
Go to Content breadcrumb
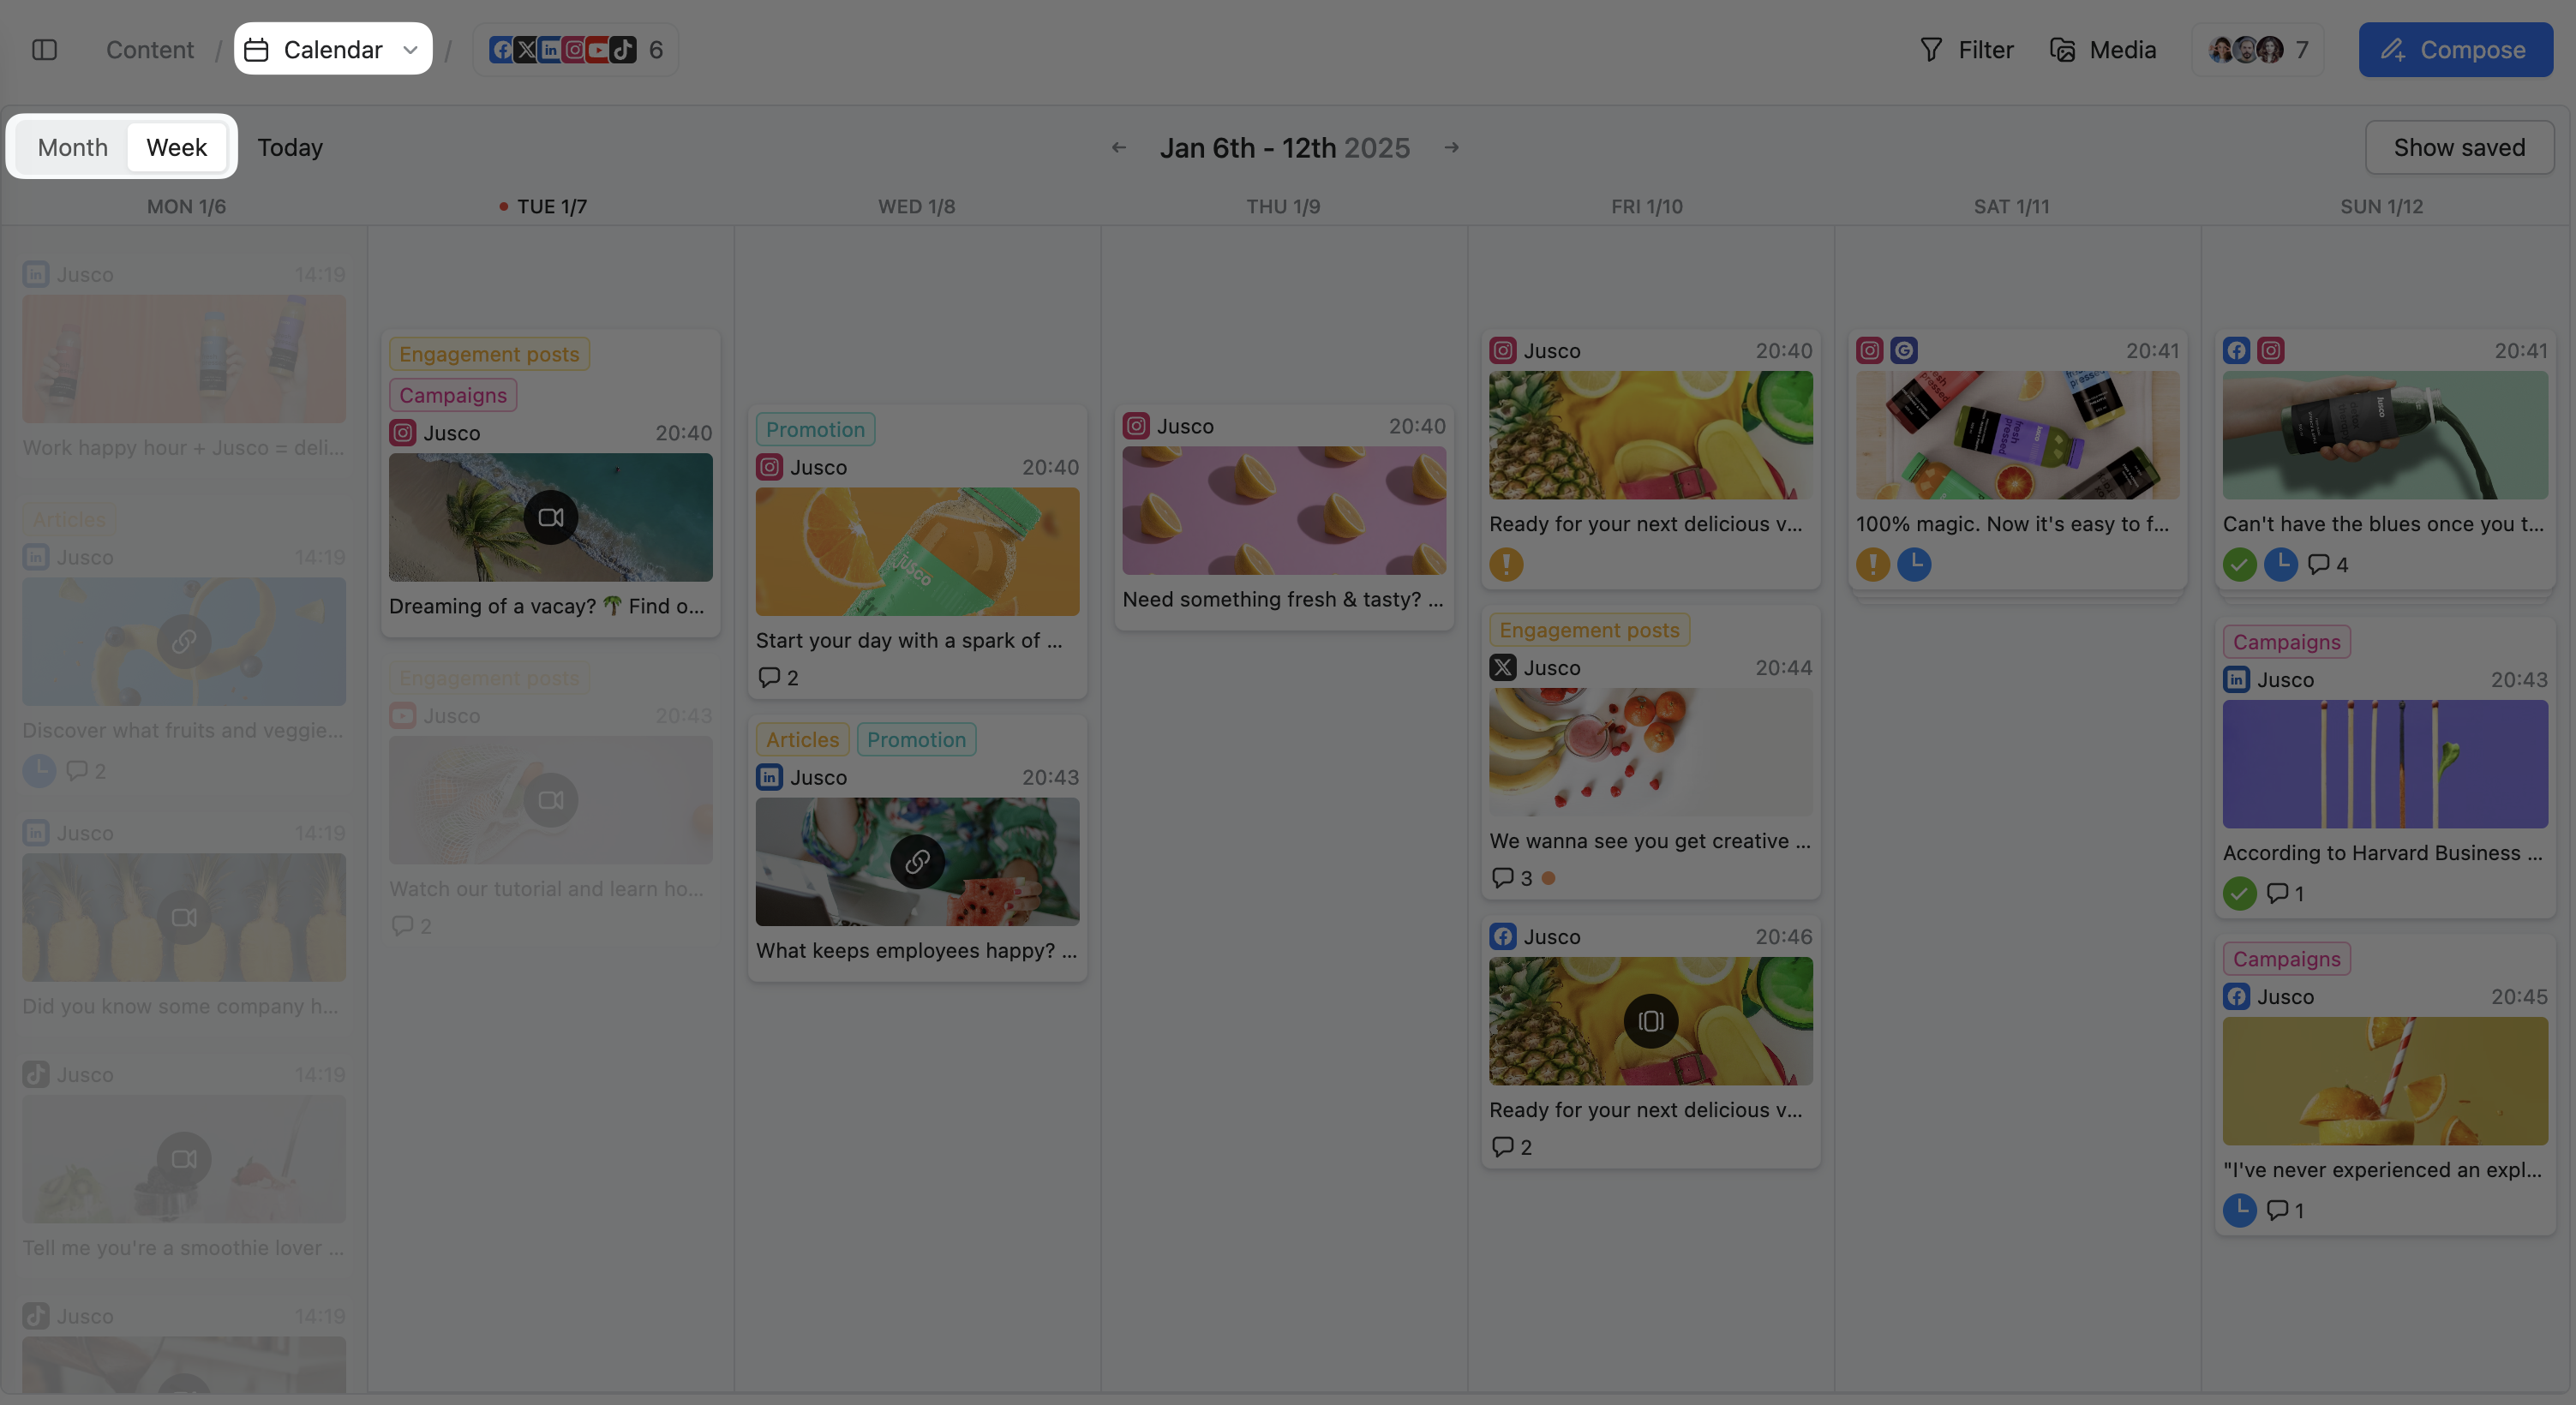coord(149,49)
